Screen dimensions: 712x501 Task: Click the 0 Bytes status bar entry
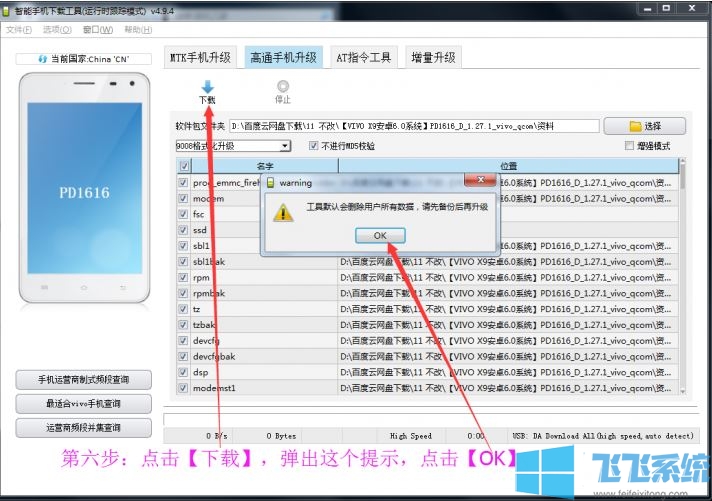281,436
